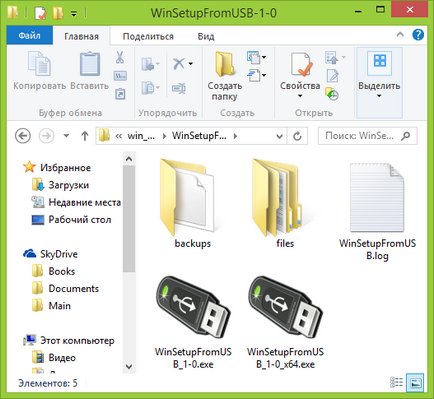Click New folder icon in quick access toolbar
434x399 pixels.
[x=58, y=13]
